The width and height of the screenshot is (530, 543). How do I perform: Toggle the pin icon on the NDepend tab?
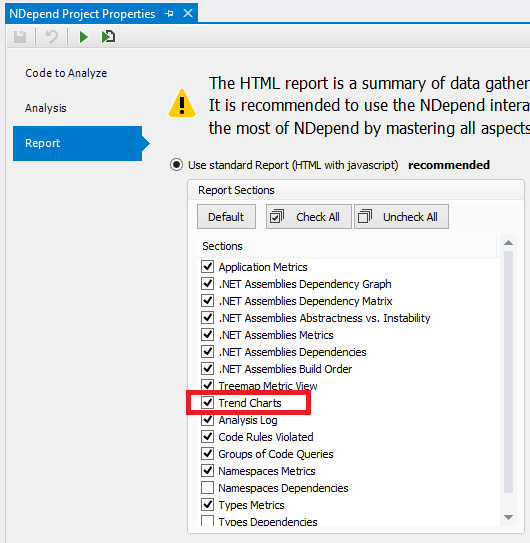click(x=169, y=14)
